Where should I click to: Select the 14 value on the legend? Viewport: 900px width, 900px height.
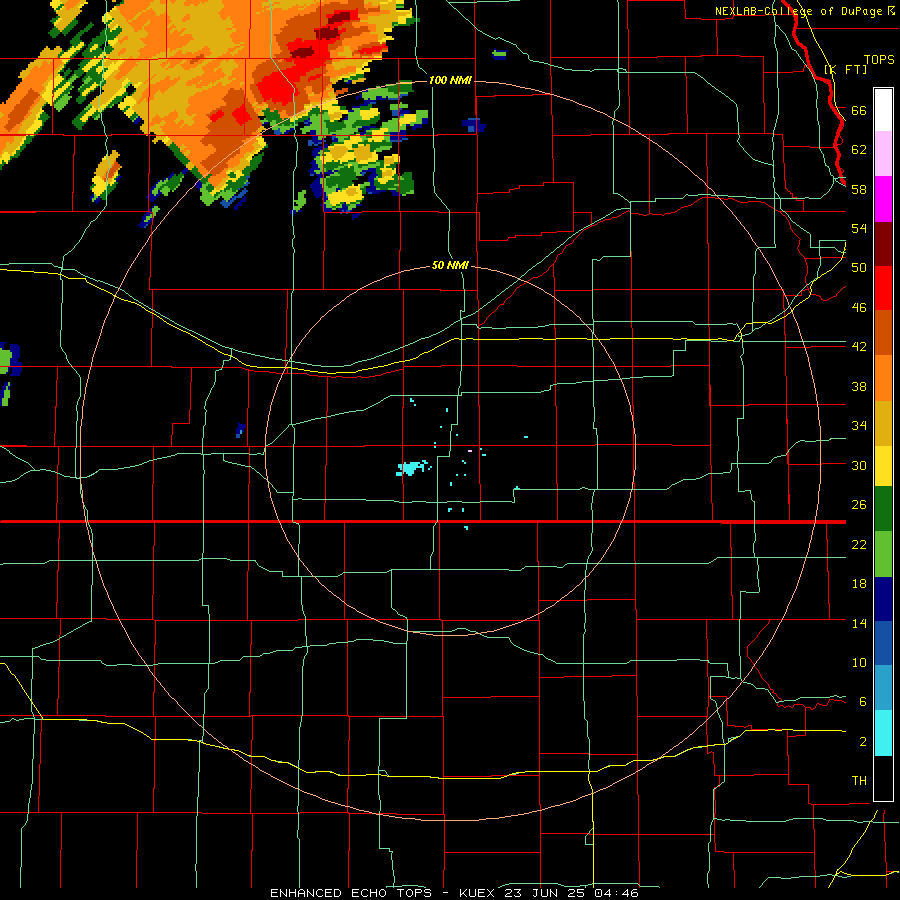[859, 623]
